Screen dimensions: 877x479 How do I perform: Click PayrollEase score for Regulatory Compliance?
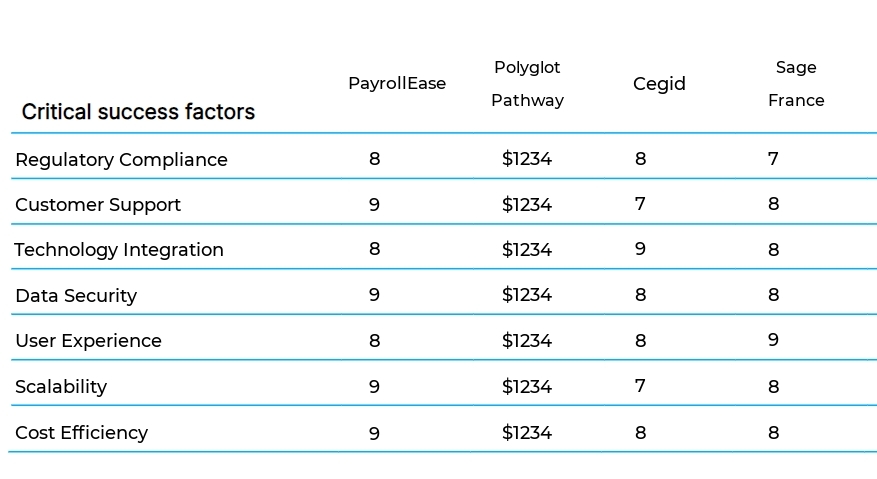[x=374, y=159]
